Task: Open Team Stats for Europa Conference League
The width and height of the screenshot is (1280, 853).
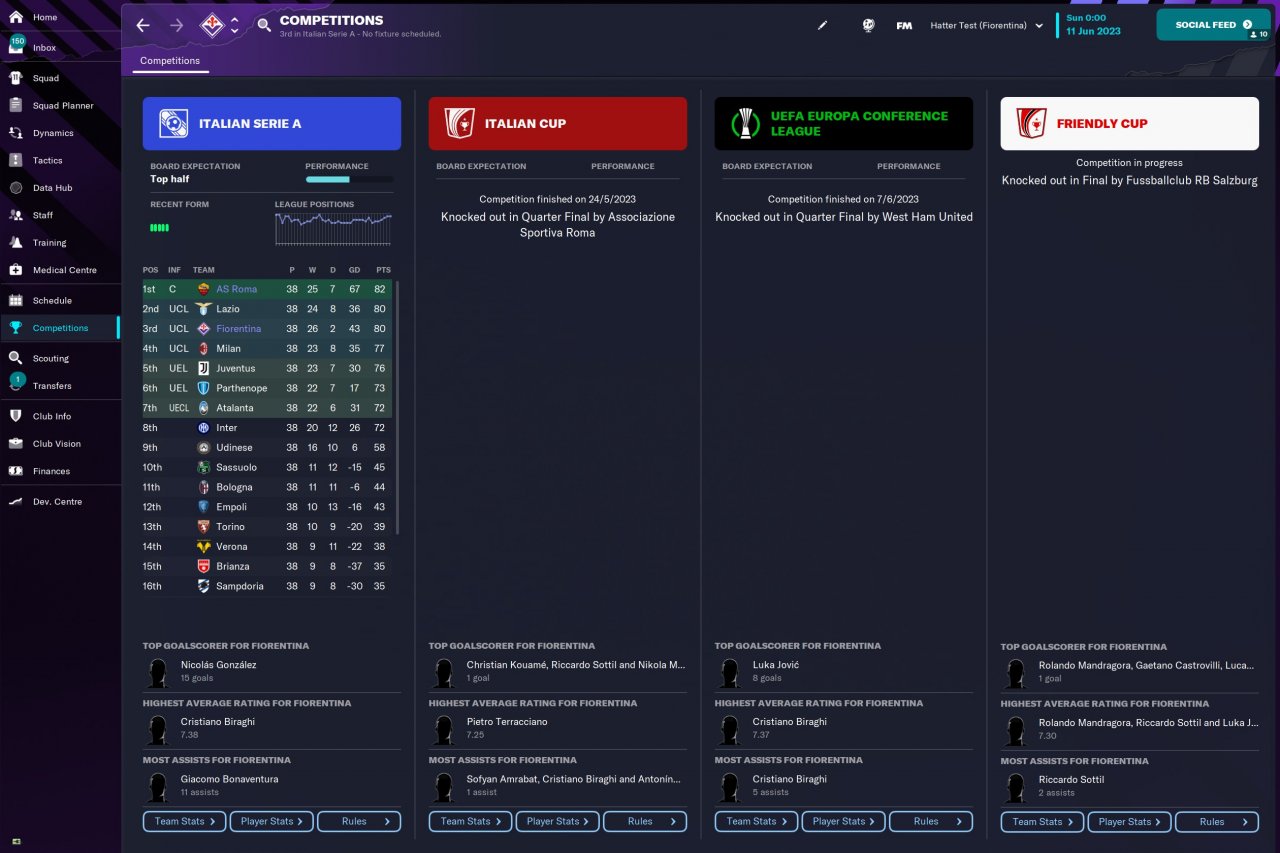Action: (757, 821)
